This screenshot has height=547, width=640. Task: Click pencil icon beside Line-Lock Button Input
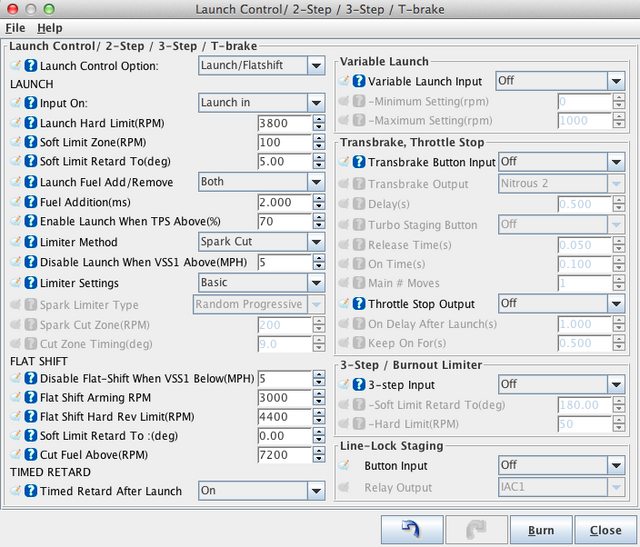tap(344, 465)
